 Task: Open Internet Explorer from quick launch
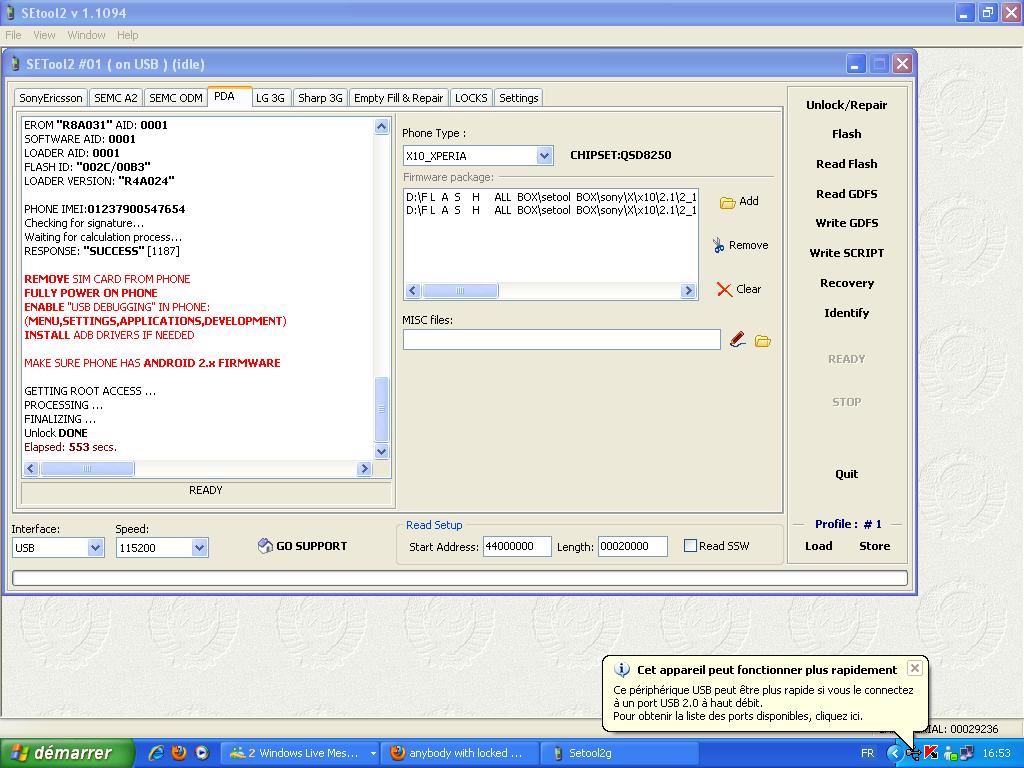(156, 753)
